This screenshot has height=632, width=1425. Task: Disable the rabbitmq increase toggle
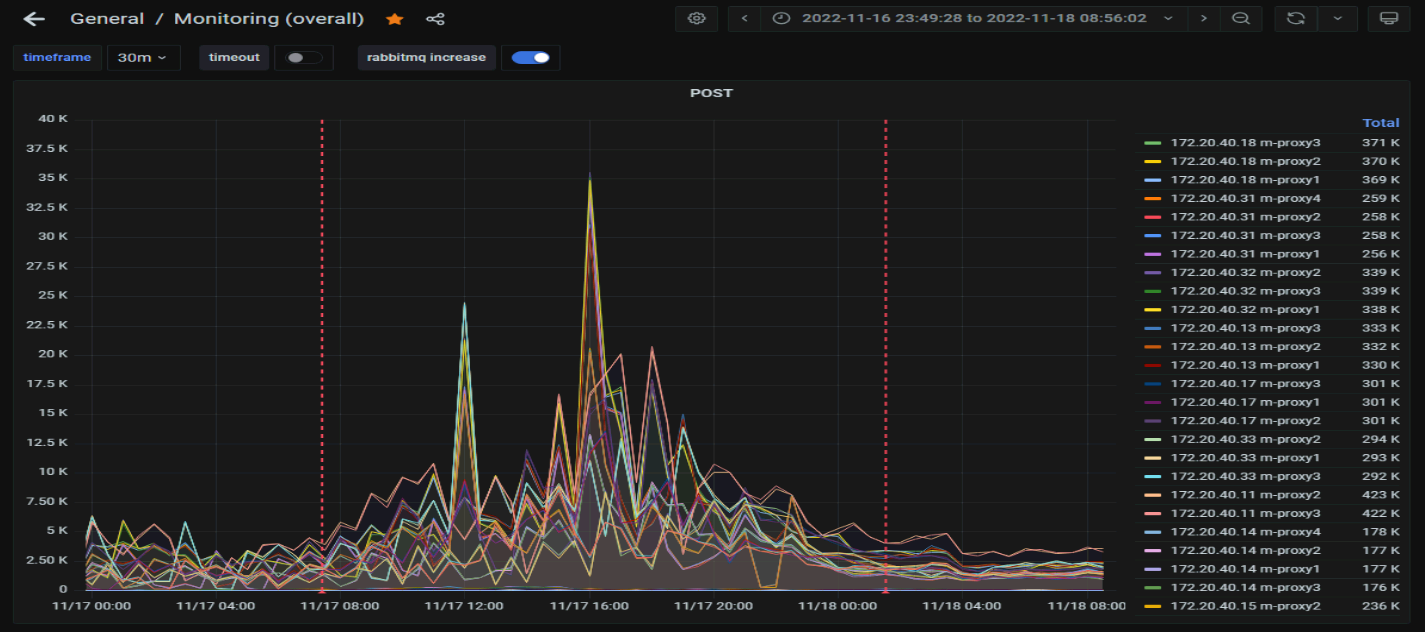tap(530, 58)
